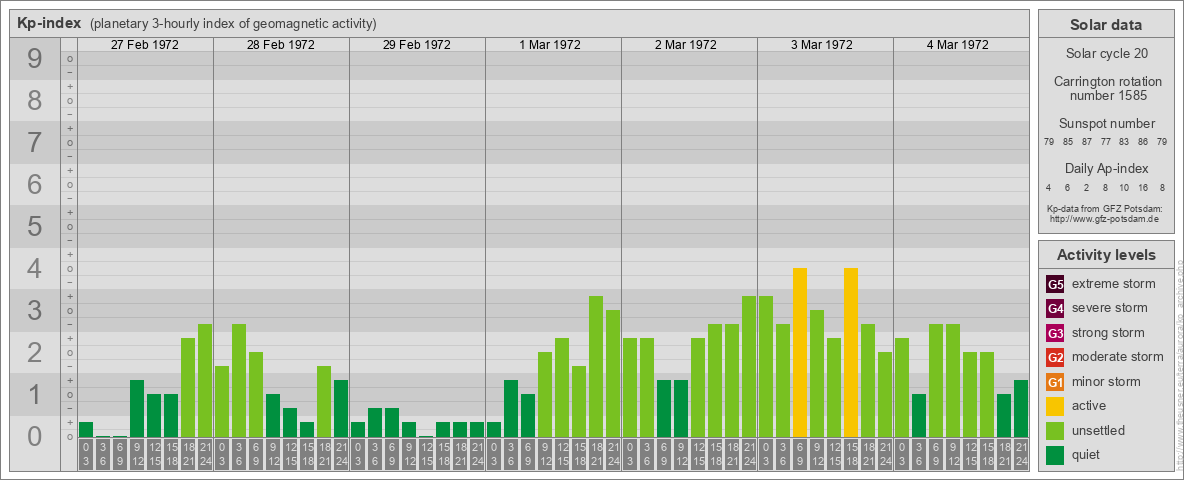Click the sunspot number value 87

(1087, 142)
